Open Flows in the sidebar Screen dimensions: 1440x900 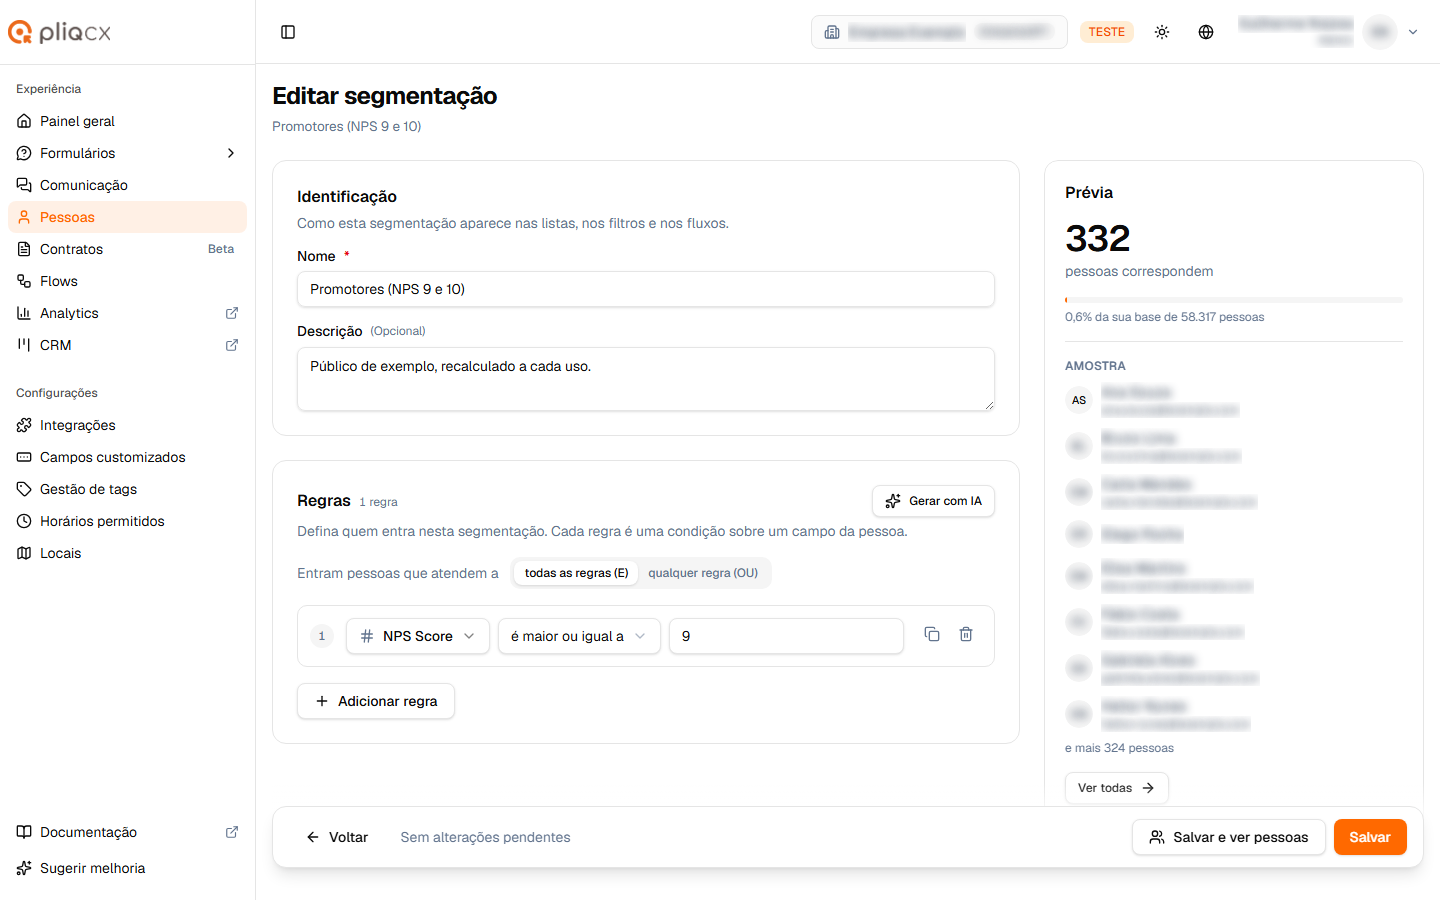pyautogui.click(x=127, y=281)
